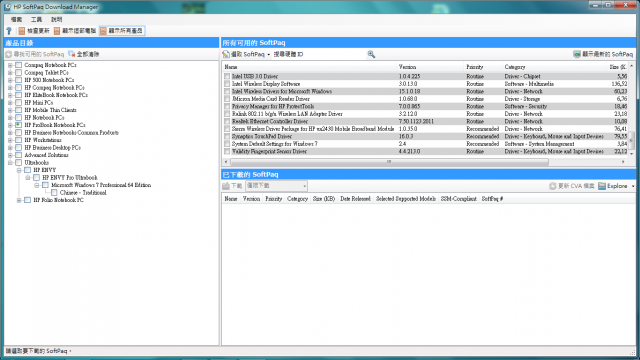Sort the available SoftPaq list by Priority column
The image size is (640, 360).
click(483, 67)
